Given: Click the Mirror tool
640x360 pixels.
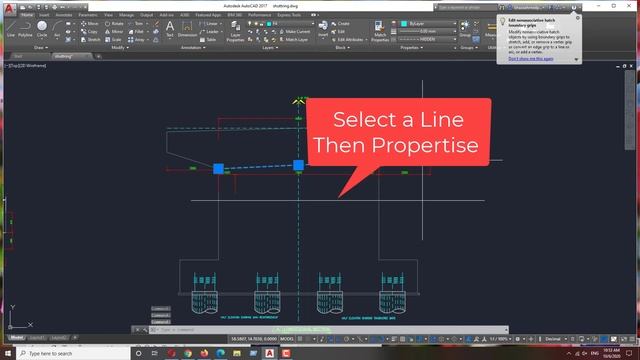Looking at the screenshot, I should tap(114, 31).
